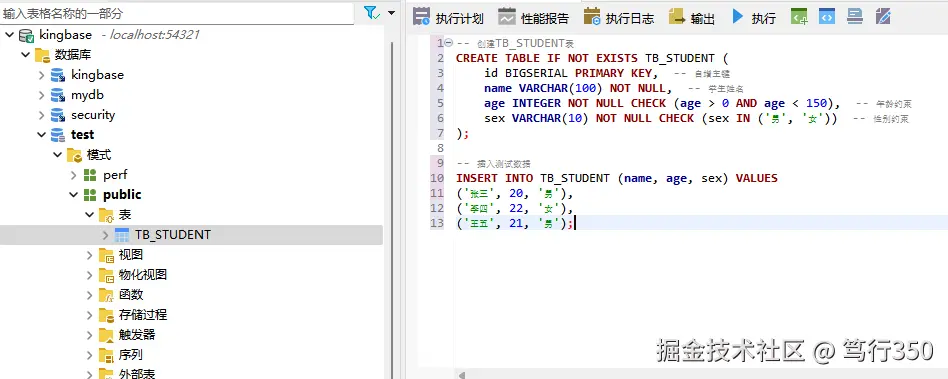Click the security database icon

pos(58,115)
